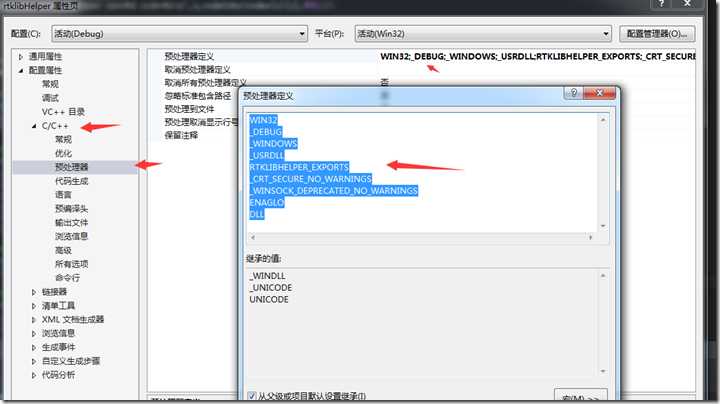This screenshot has height=404, width=720.
Task: Click the _DEBUG line in the editor
Action: pos(265,132)
